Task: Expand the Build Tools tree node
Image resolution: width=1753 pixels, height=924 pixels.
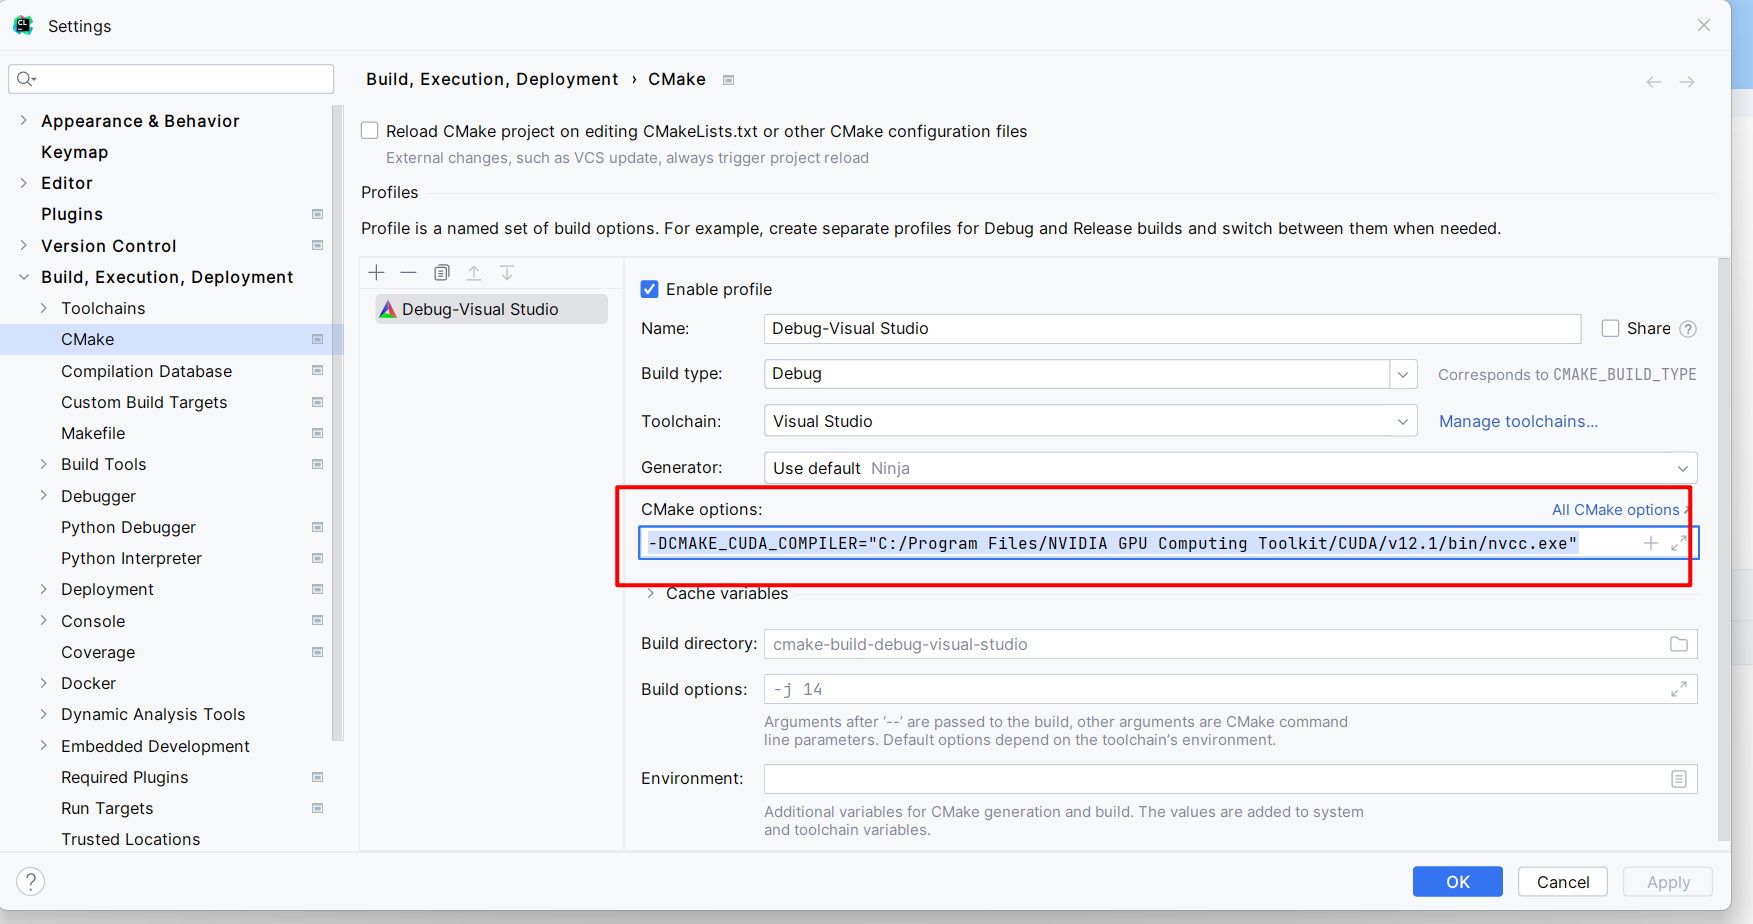Action: pyautogui.click(x=44, y=464)
